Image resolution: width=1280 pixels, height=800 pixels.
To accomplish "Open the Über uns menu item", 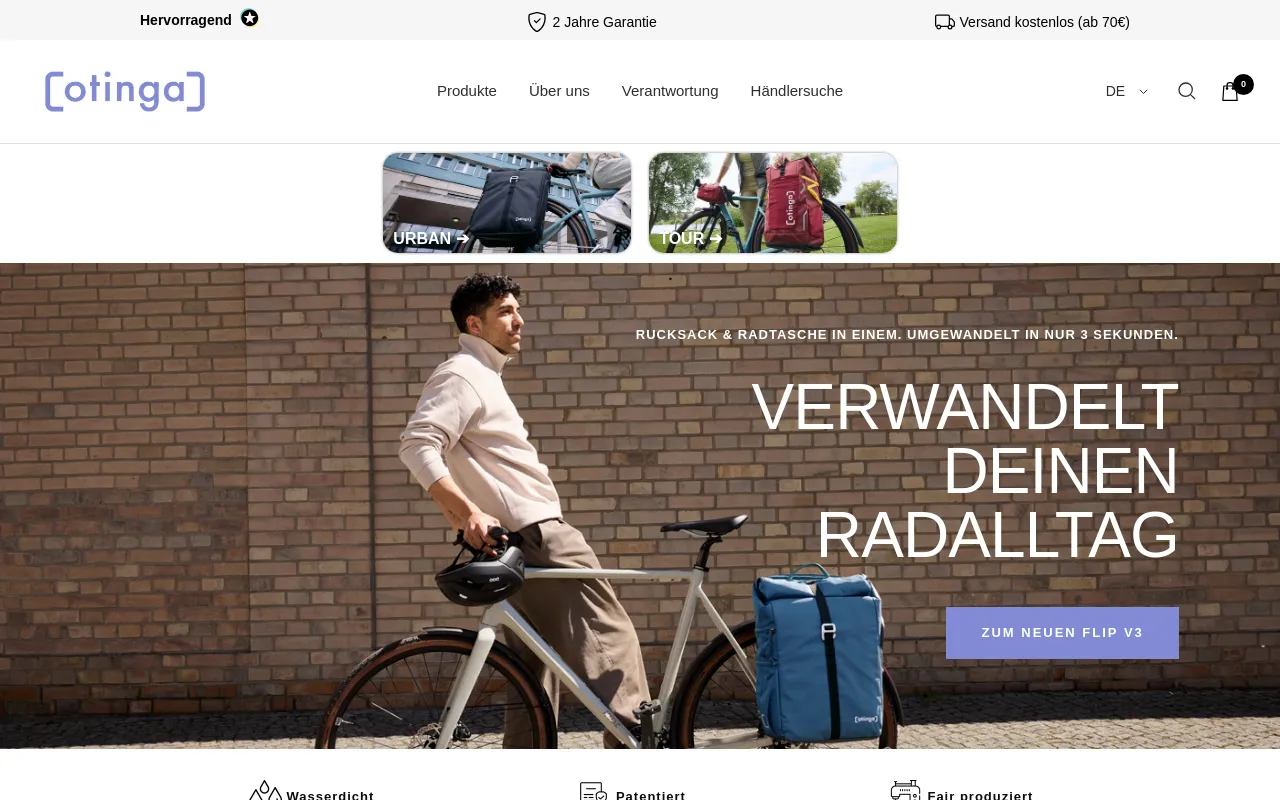I will click(559, 91).
